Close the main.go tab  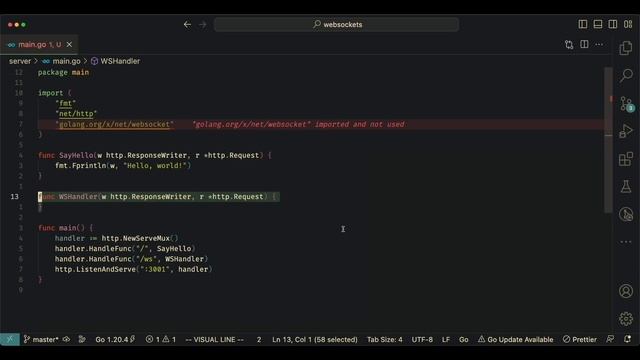point(69,44)
